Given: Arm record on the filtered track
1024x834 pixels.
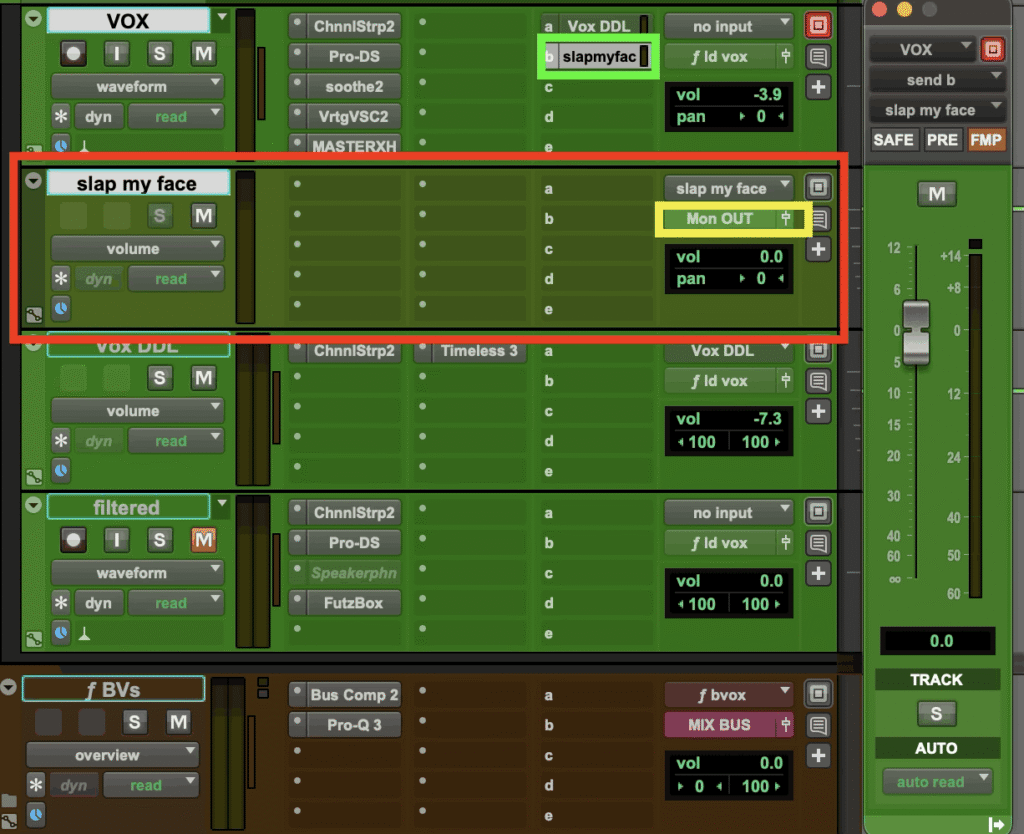Looking at the screenshot, I should tap(73, 539).
